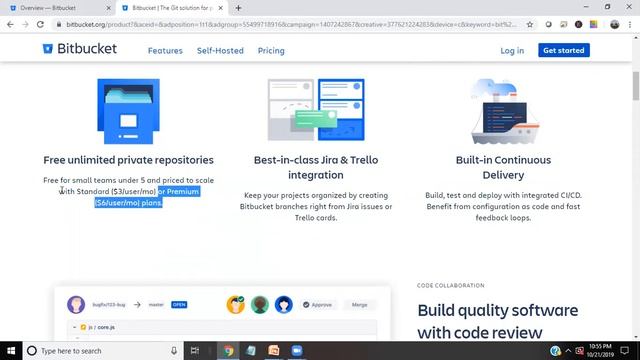Click the blue reviewer avatar
The height and width of the screenshot is (360, 640).
coord(284,305)
